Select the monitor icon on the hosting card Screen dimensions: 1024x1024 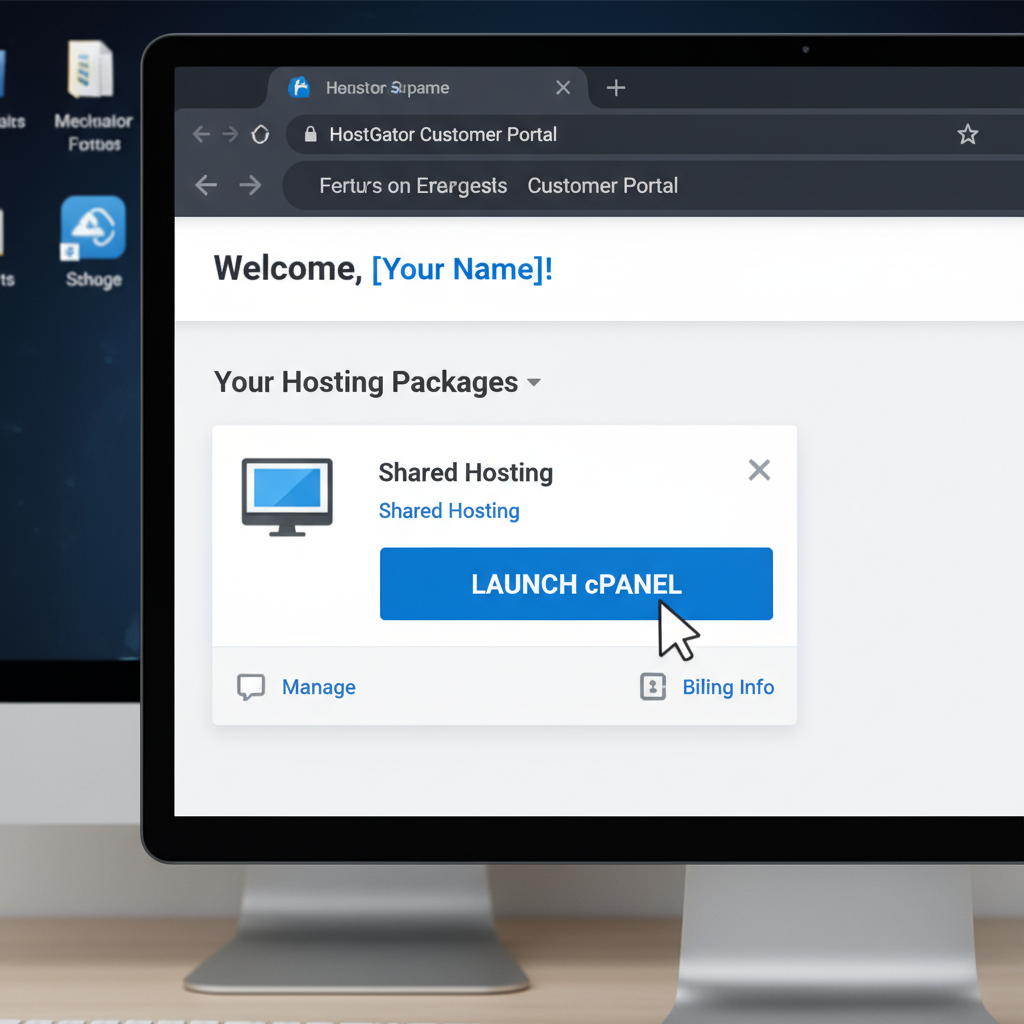[x=287, y=496]
